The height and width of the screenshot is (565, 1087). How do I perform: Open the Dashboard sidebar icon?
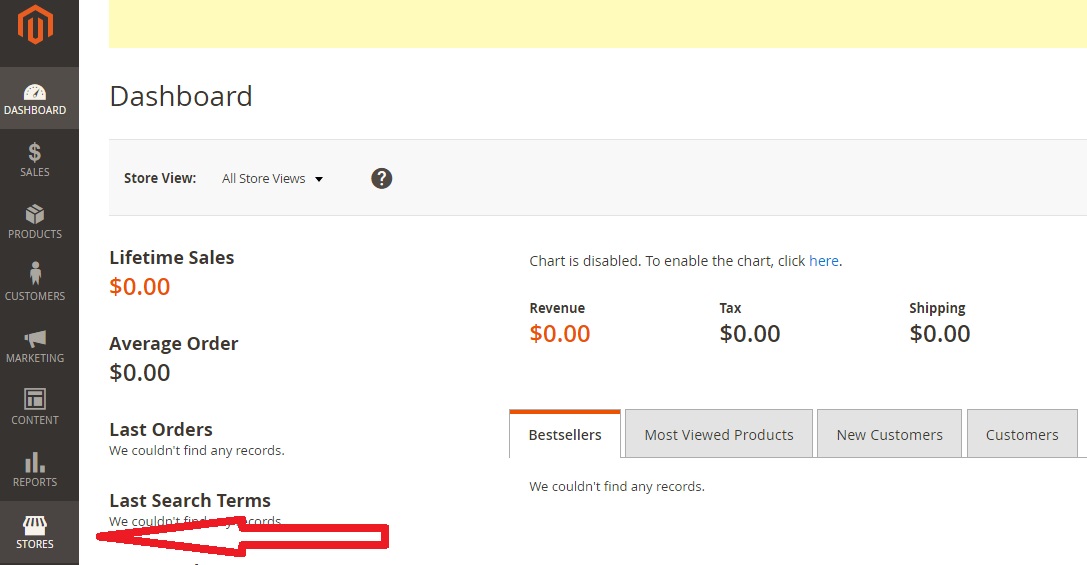tap(35, 93)
